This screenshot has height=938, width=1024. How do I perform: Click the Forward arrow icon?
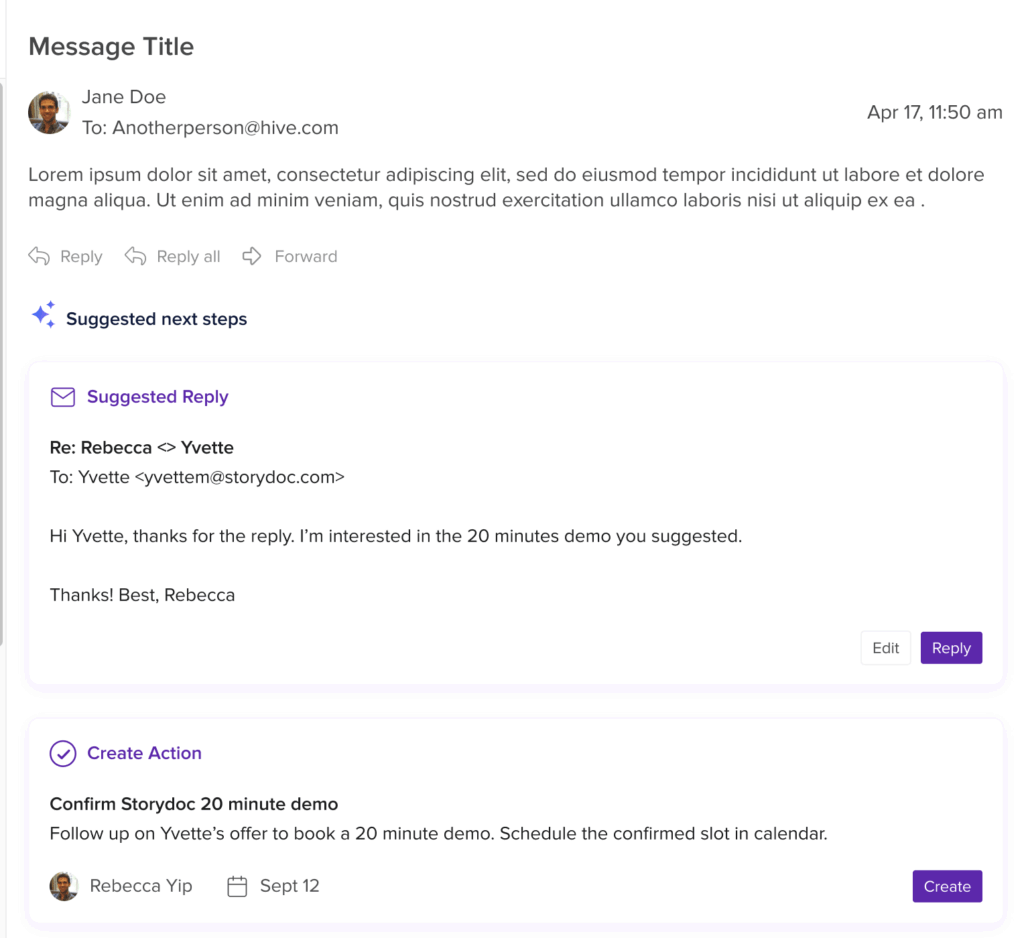pos(252,256)
